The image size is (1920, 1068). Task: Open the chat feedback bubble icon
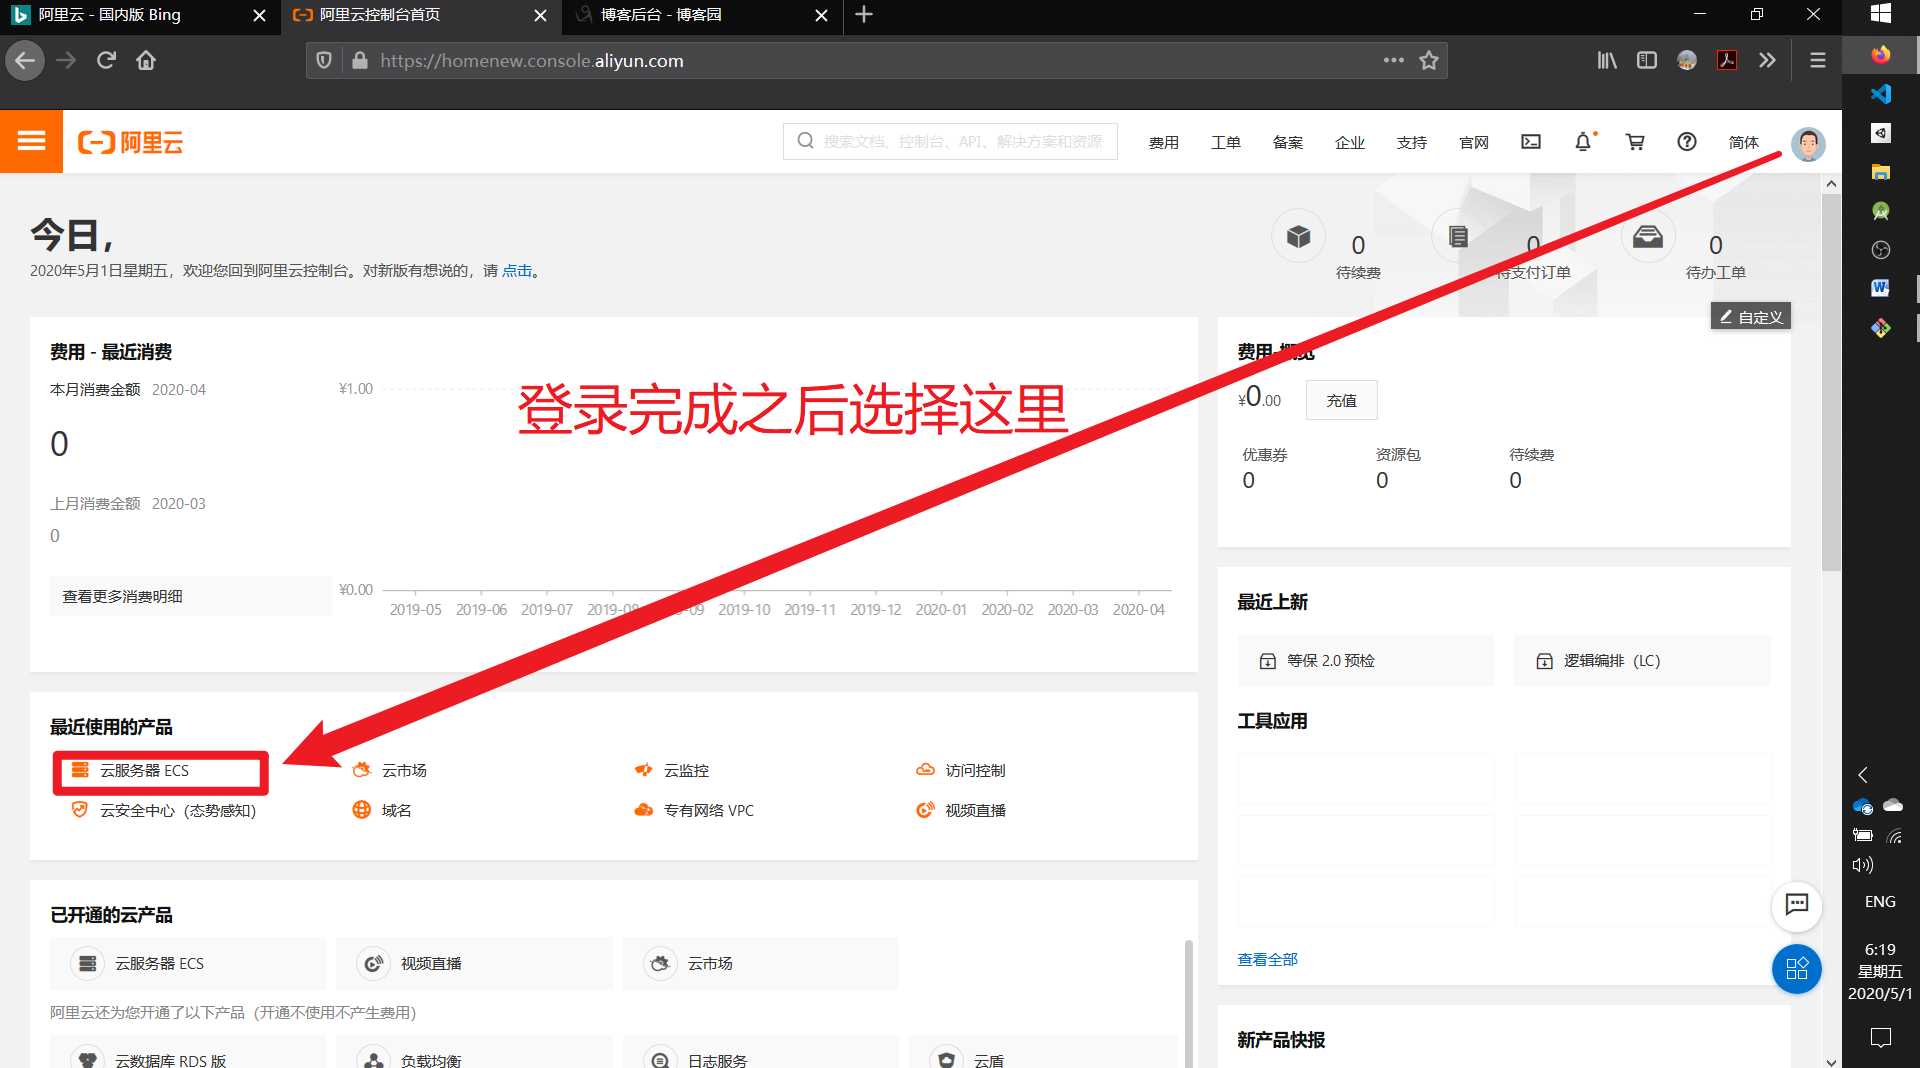1797,905
